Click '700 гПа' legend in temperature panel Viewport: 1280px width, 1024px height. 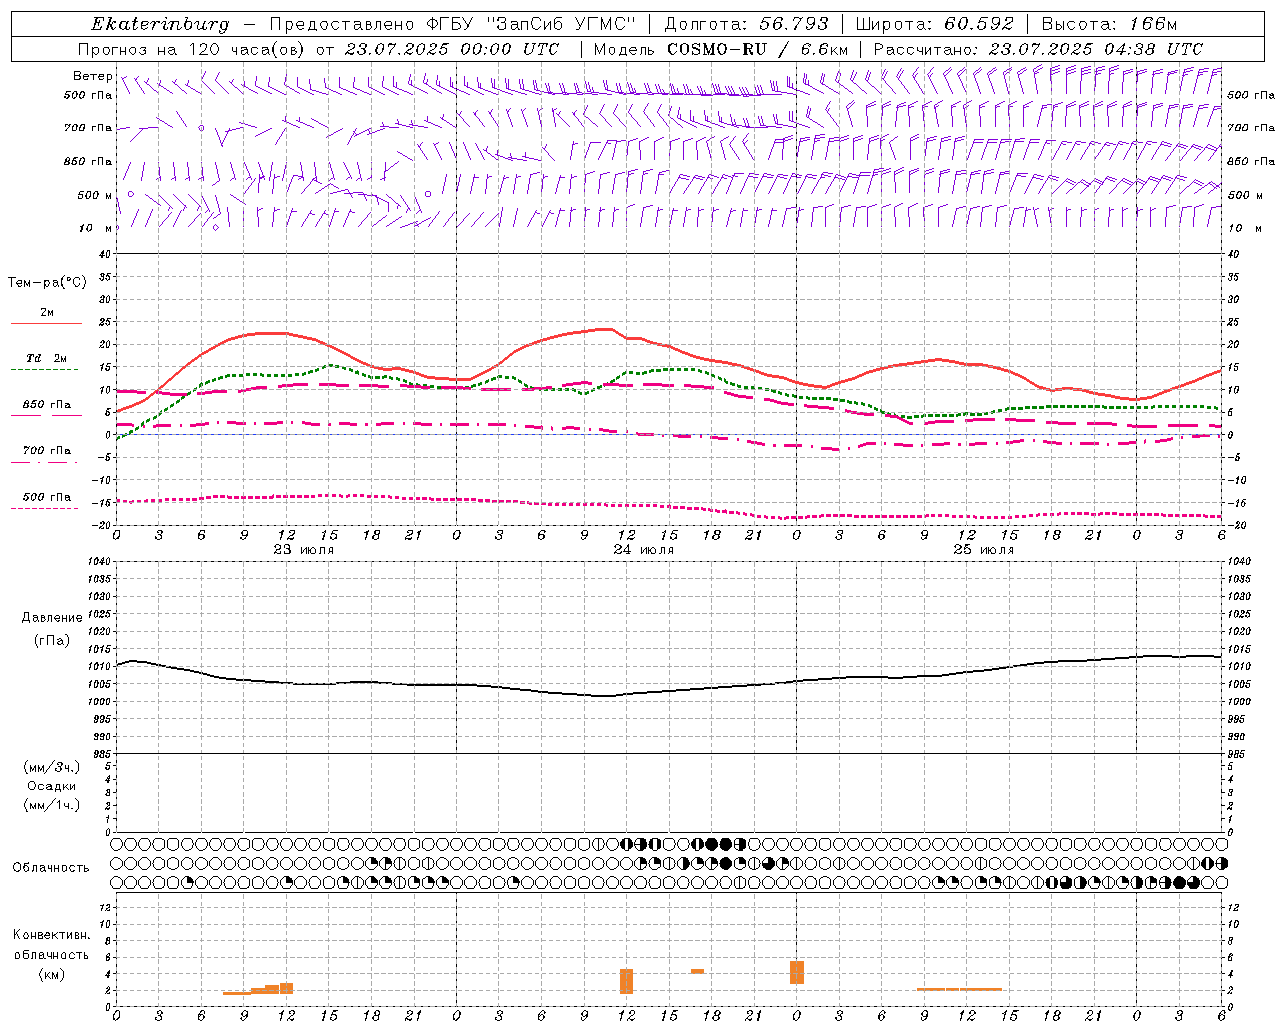click(x=47, y=451)
